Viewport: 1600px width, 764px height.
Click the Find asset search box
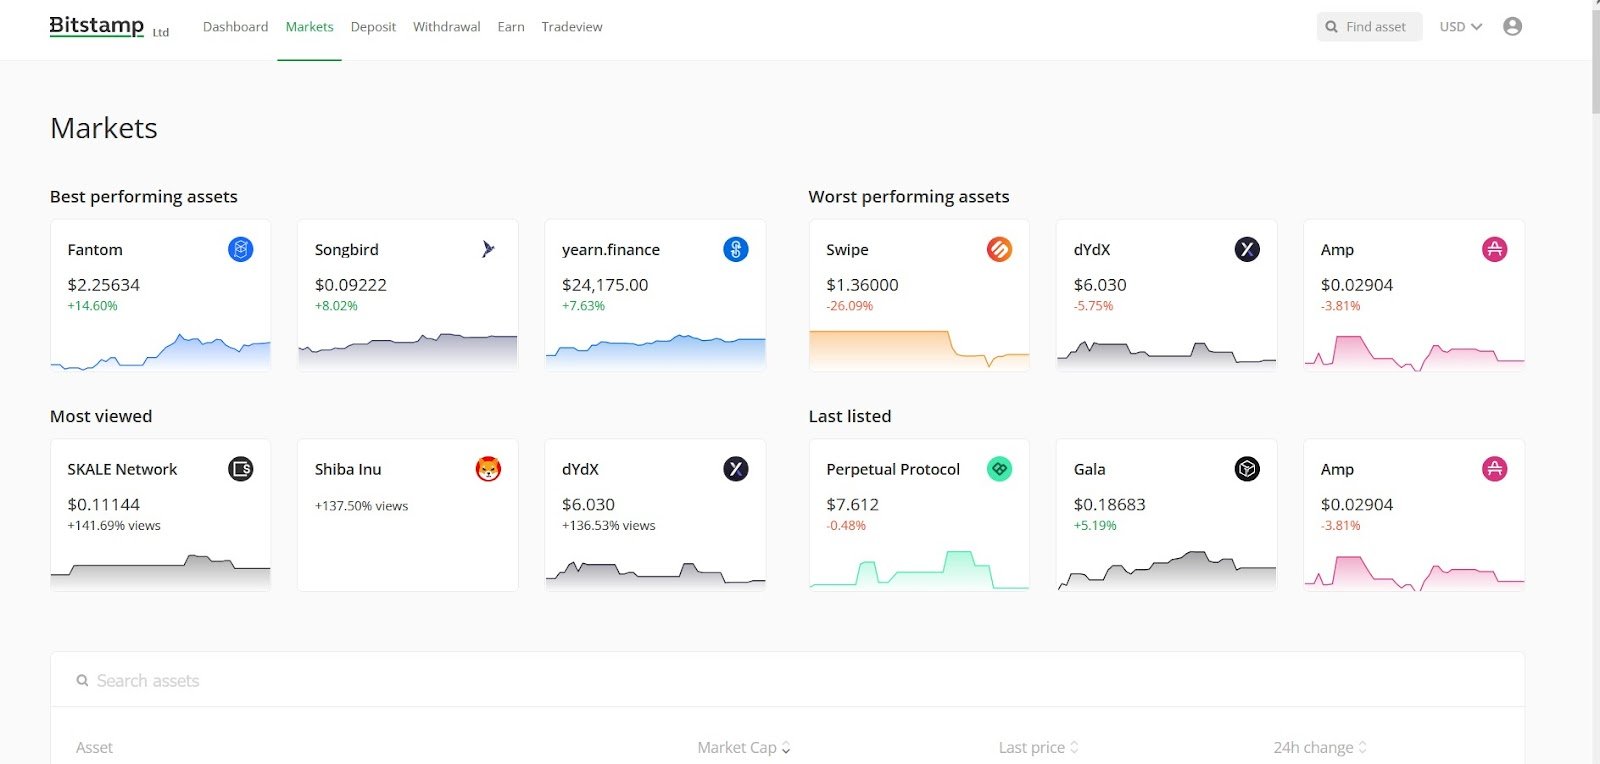click(x=1369, y=27)
